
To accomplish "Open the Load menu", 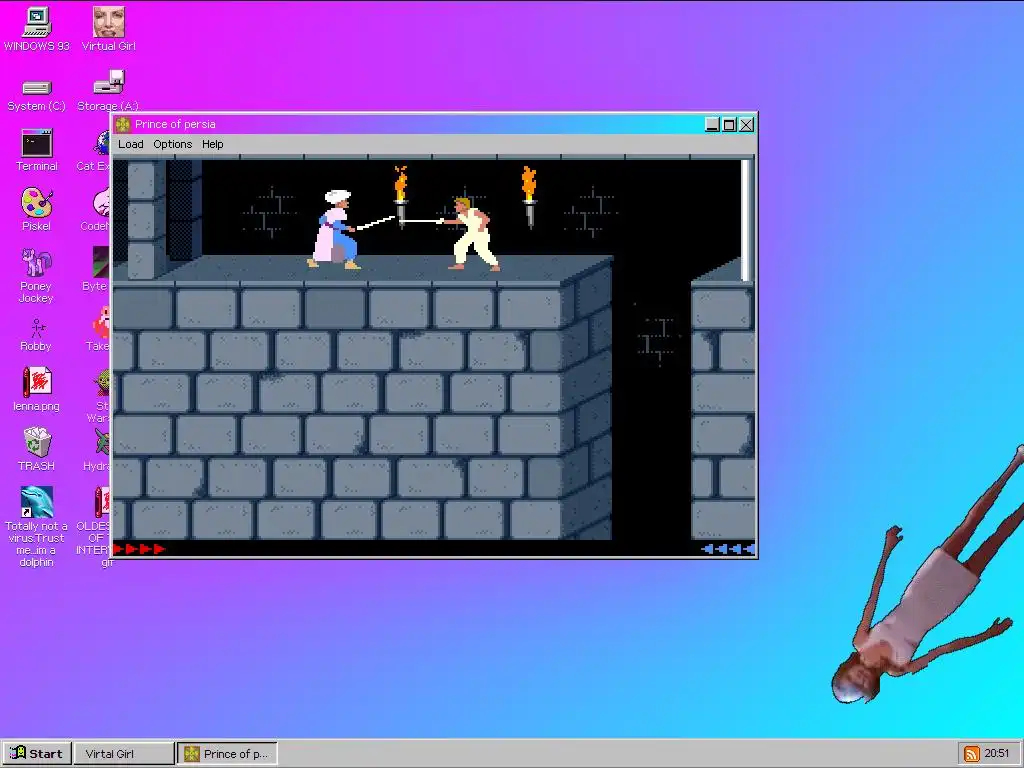I will [x=131, y=144].
